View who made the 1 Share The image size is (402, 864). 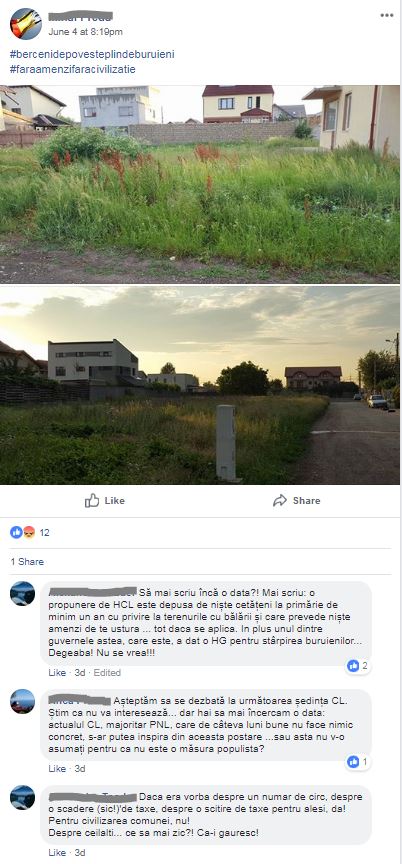tap(27, 562)
